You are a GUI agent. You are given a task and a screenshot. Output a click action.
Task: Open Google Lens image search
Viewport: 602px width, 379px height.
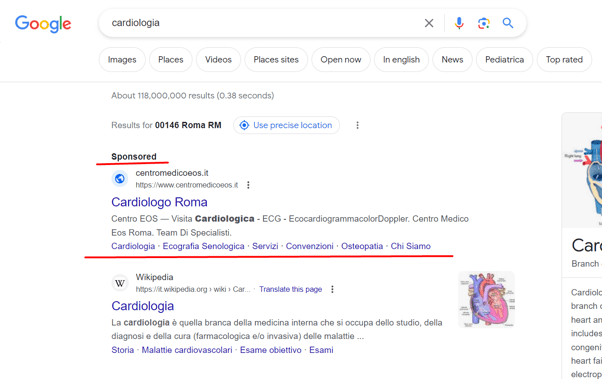coord(484,23)
